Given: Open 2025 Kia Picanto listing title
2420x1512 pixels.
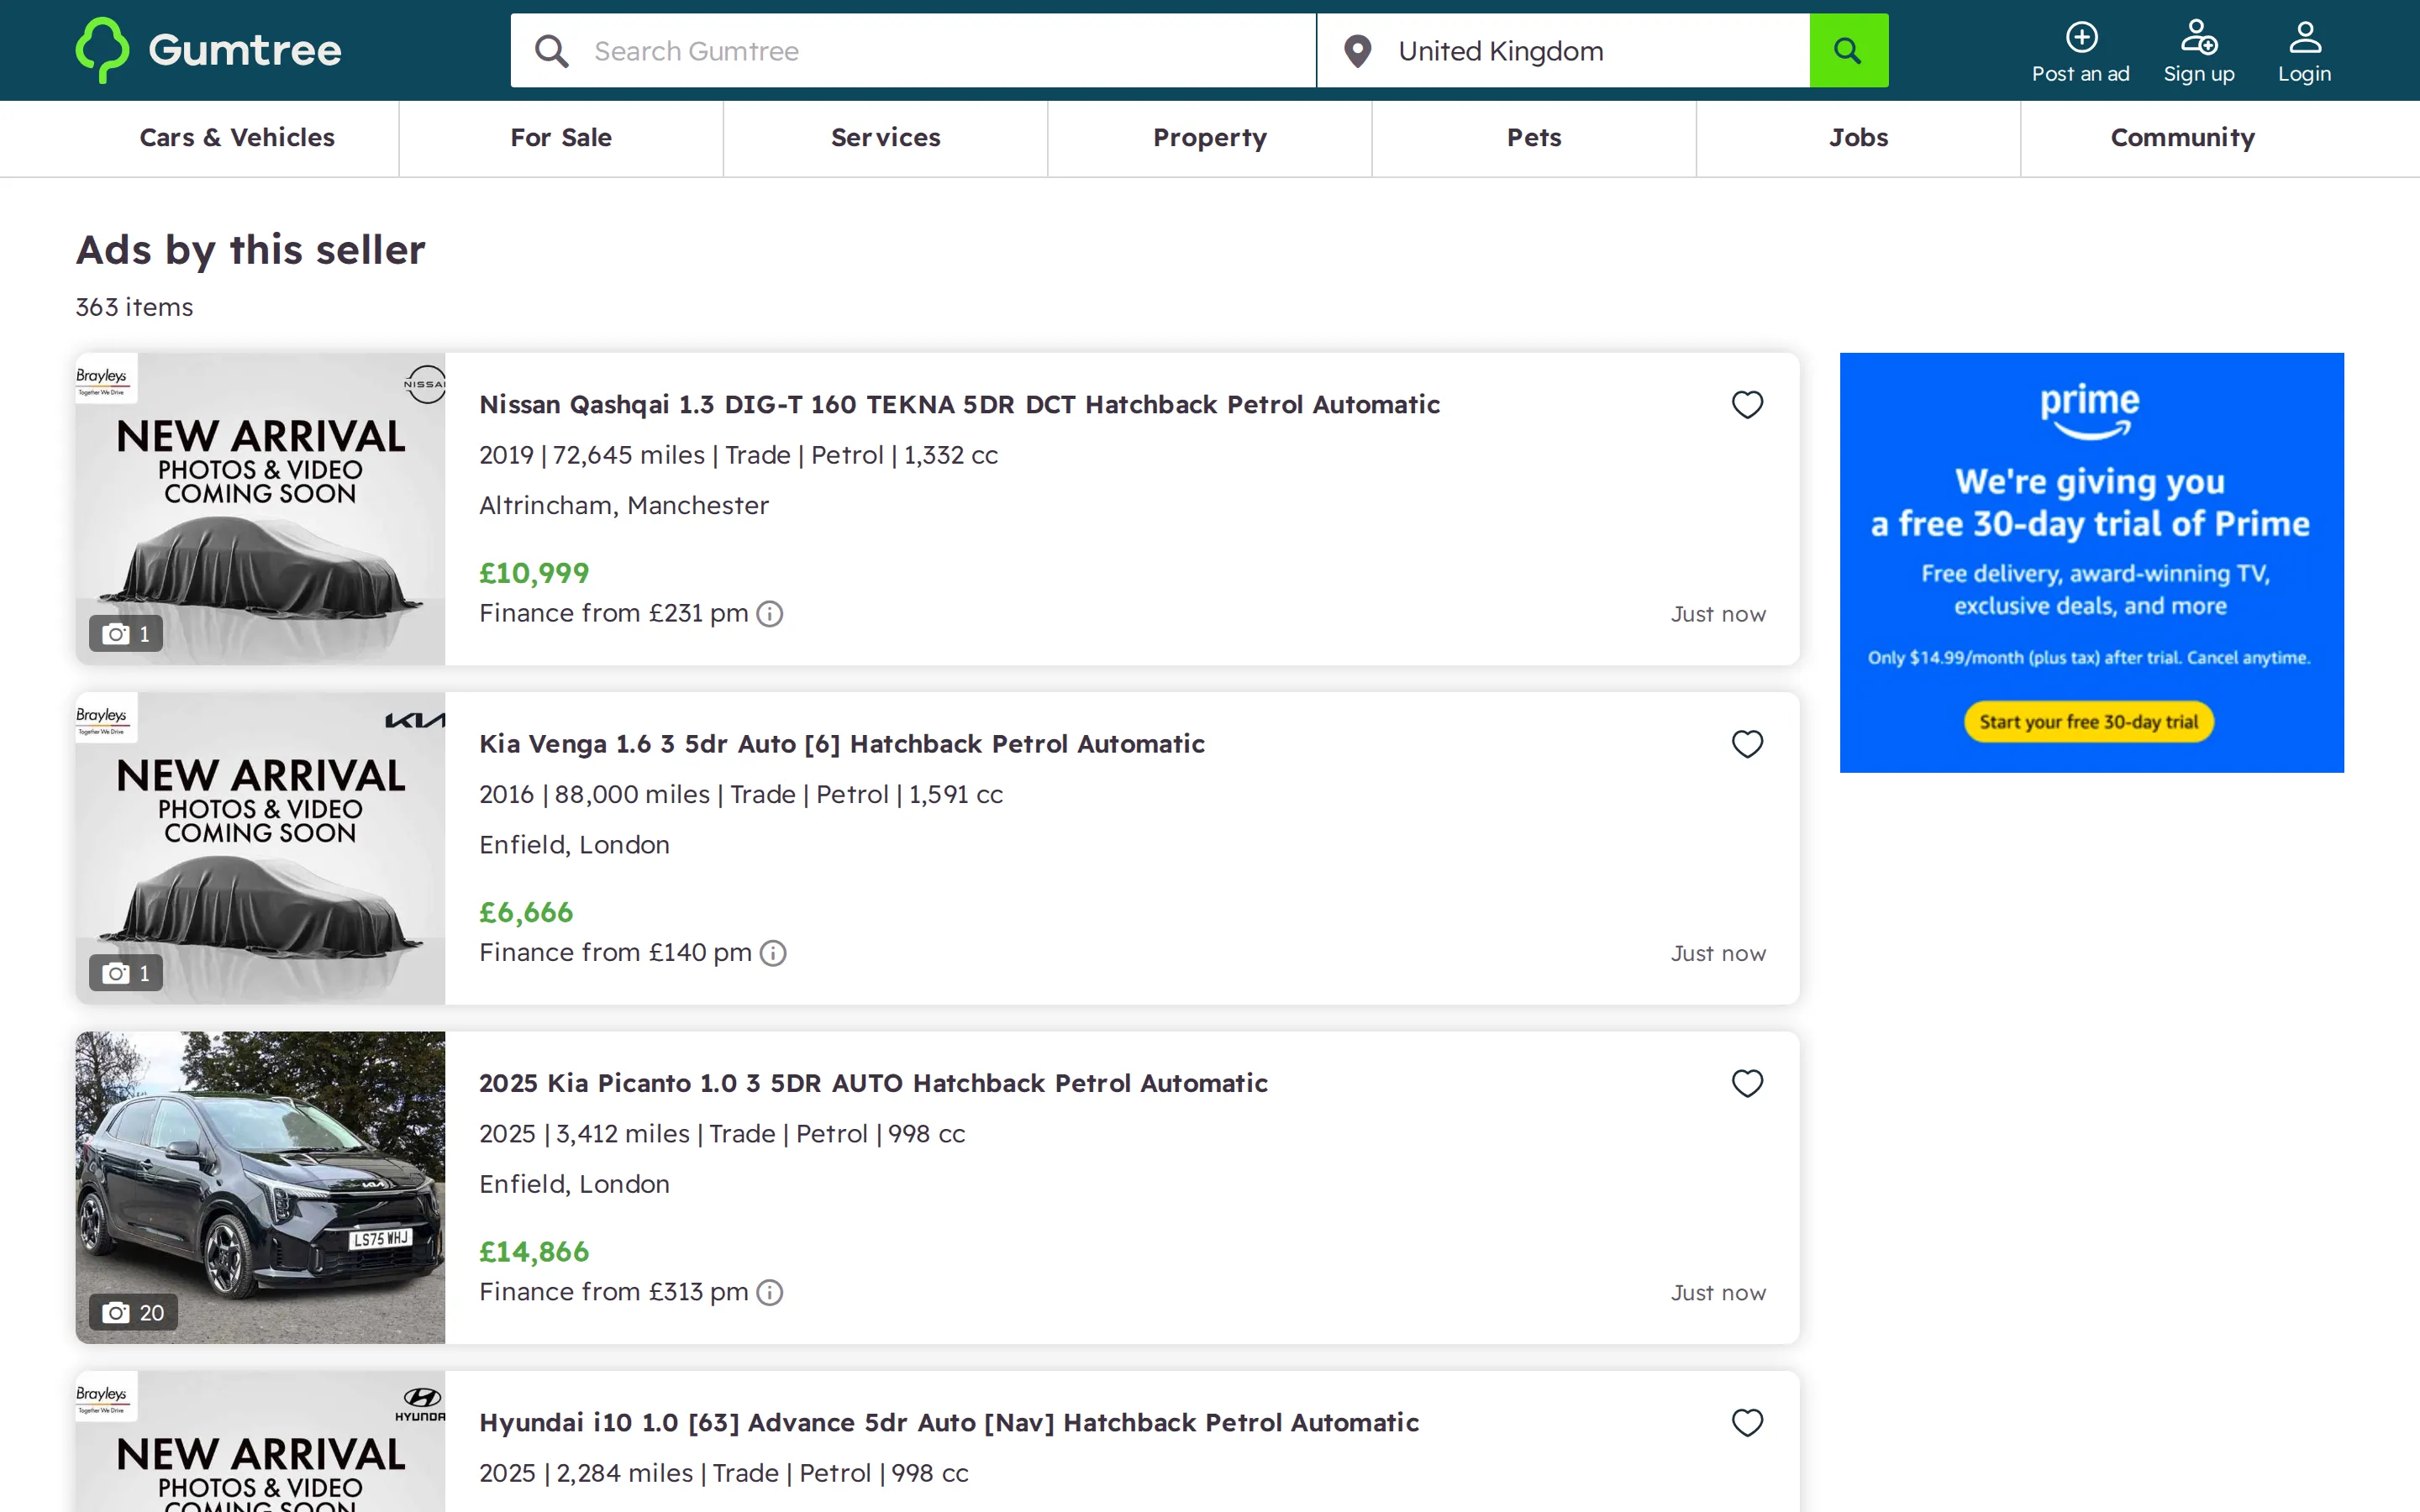Looking at the screenshot, I should click(873, 1084).
